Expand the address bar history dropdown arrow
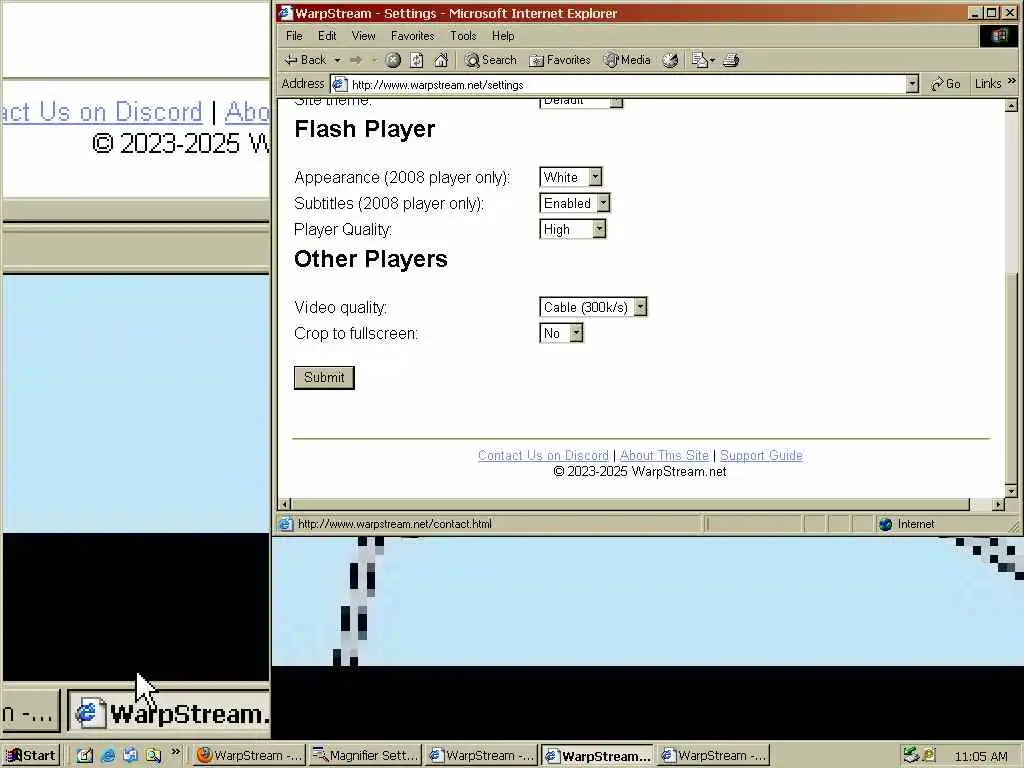 click(x=912, y=84)
